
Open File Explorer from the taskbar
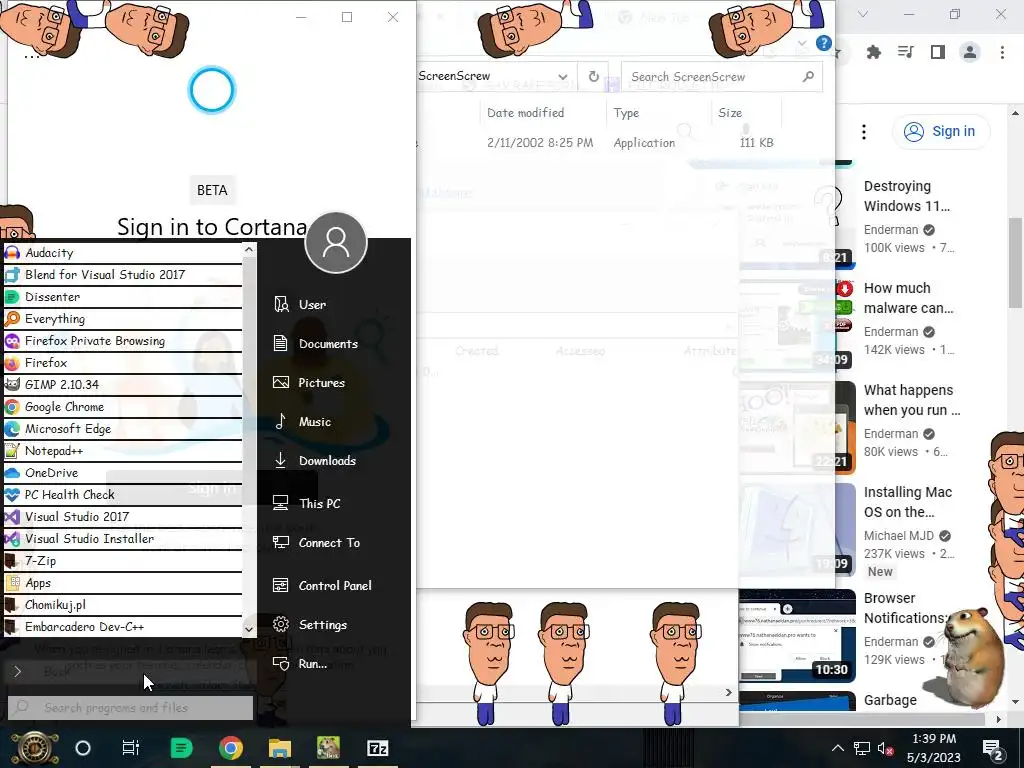click(280, 748)
